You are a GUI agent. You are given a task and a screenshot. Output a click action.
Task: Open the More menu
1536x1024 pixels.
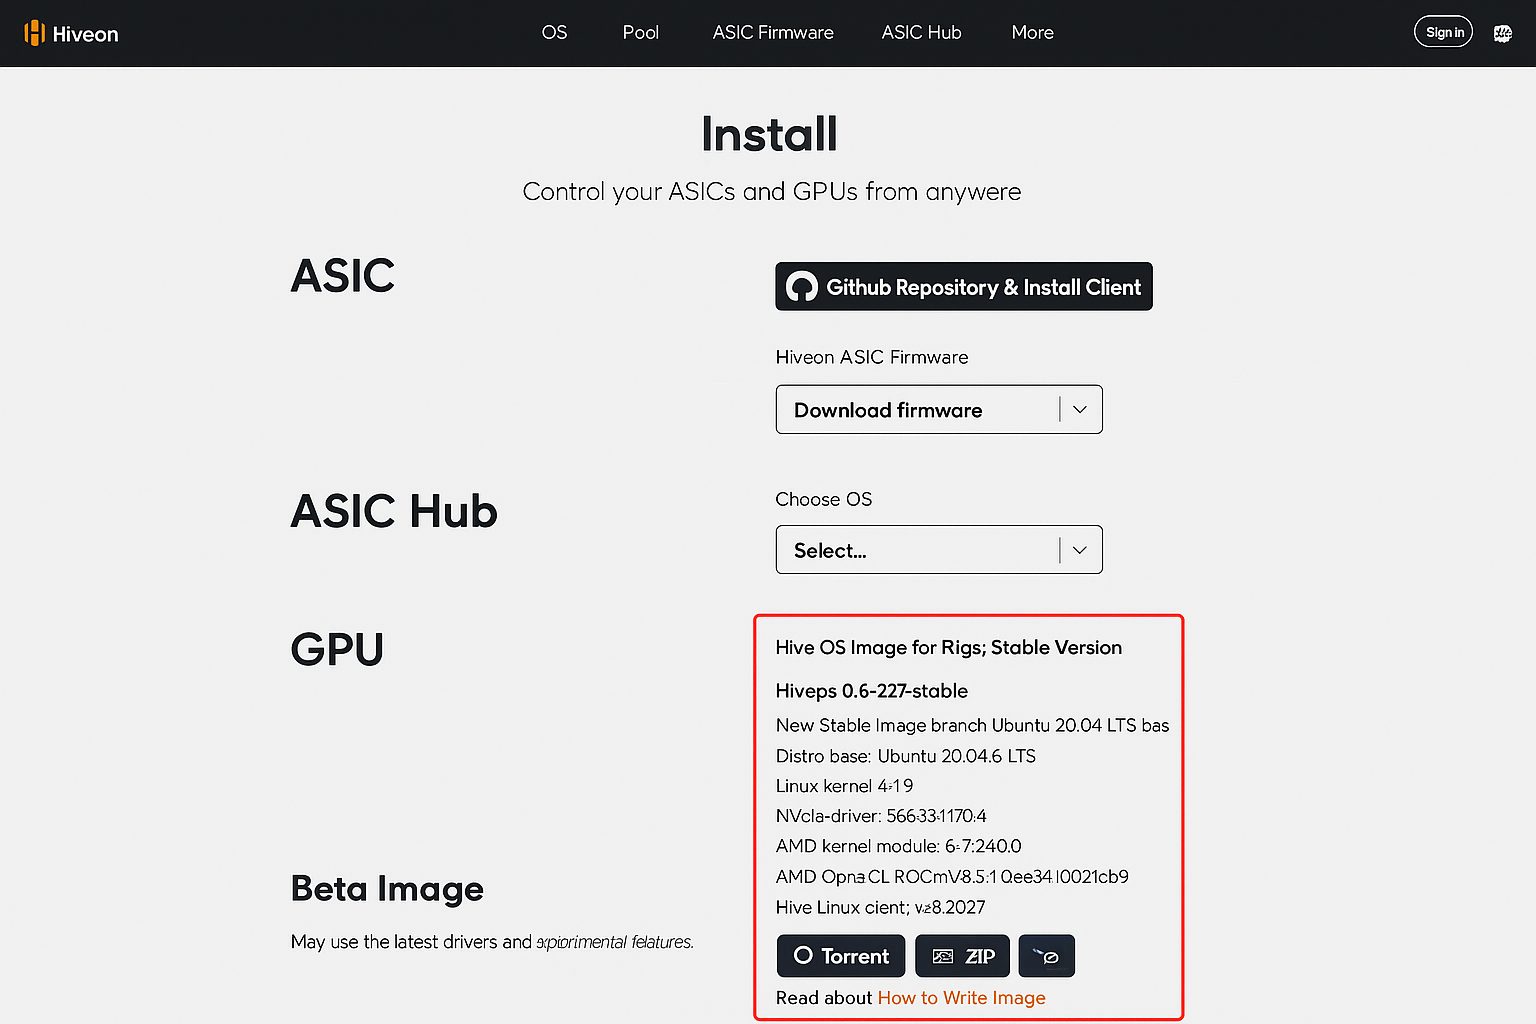tap(1032, 32)
